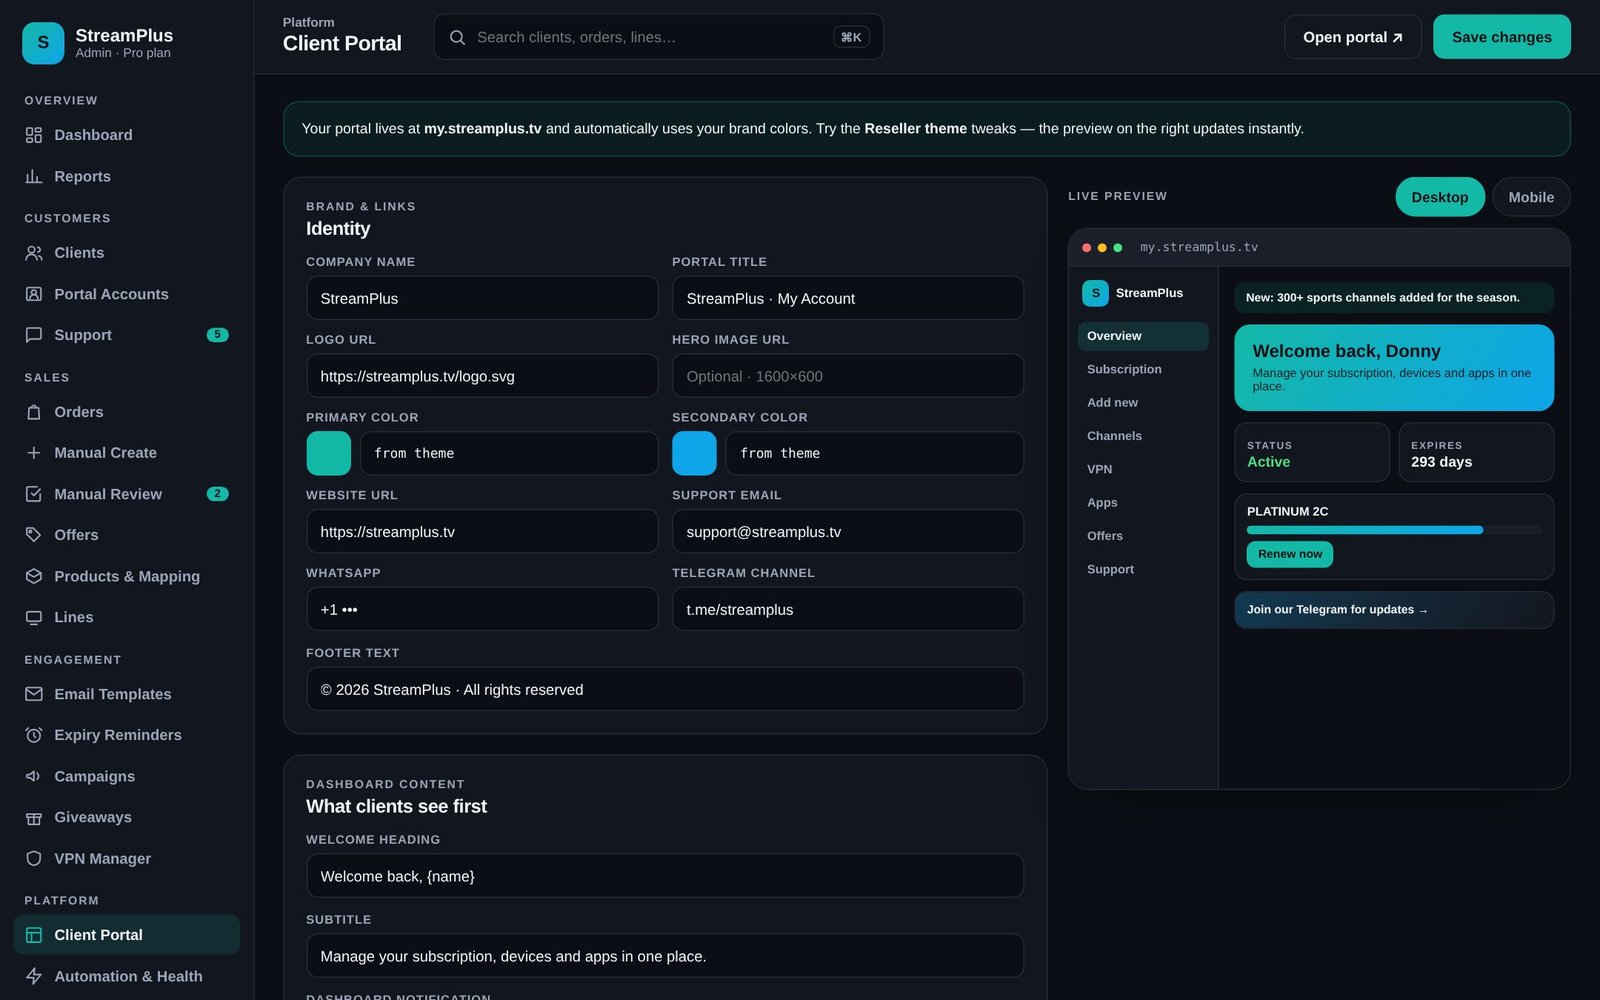Open the secondary color swatch
The height and width of the screenshot is (1000, 1600).
(x=694, y=453)
